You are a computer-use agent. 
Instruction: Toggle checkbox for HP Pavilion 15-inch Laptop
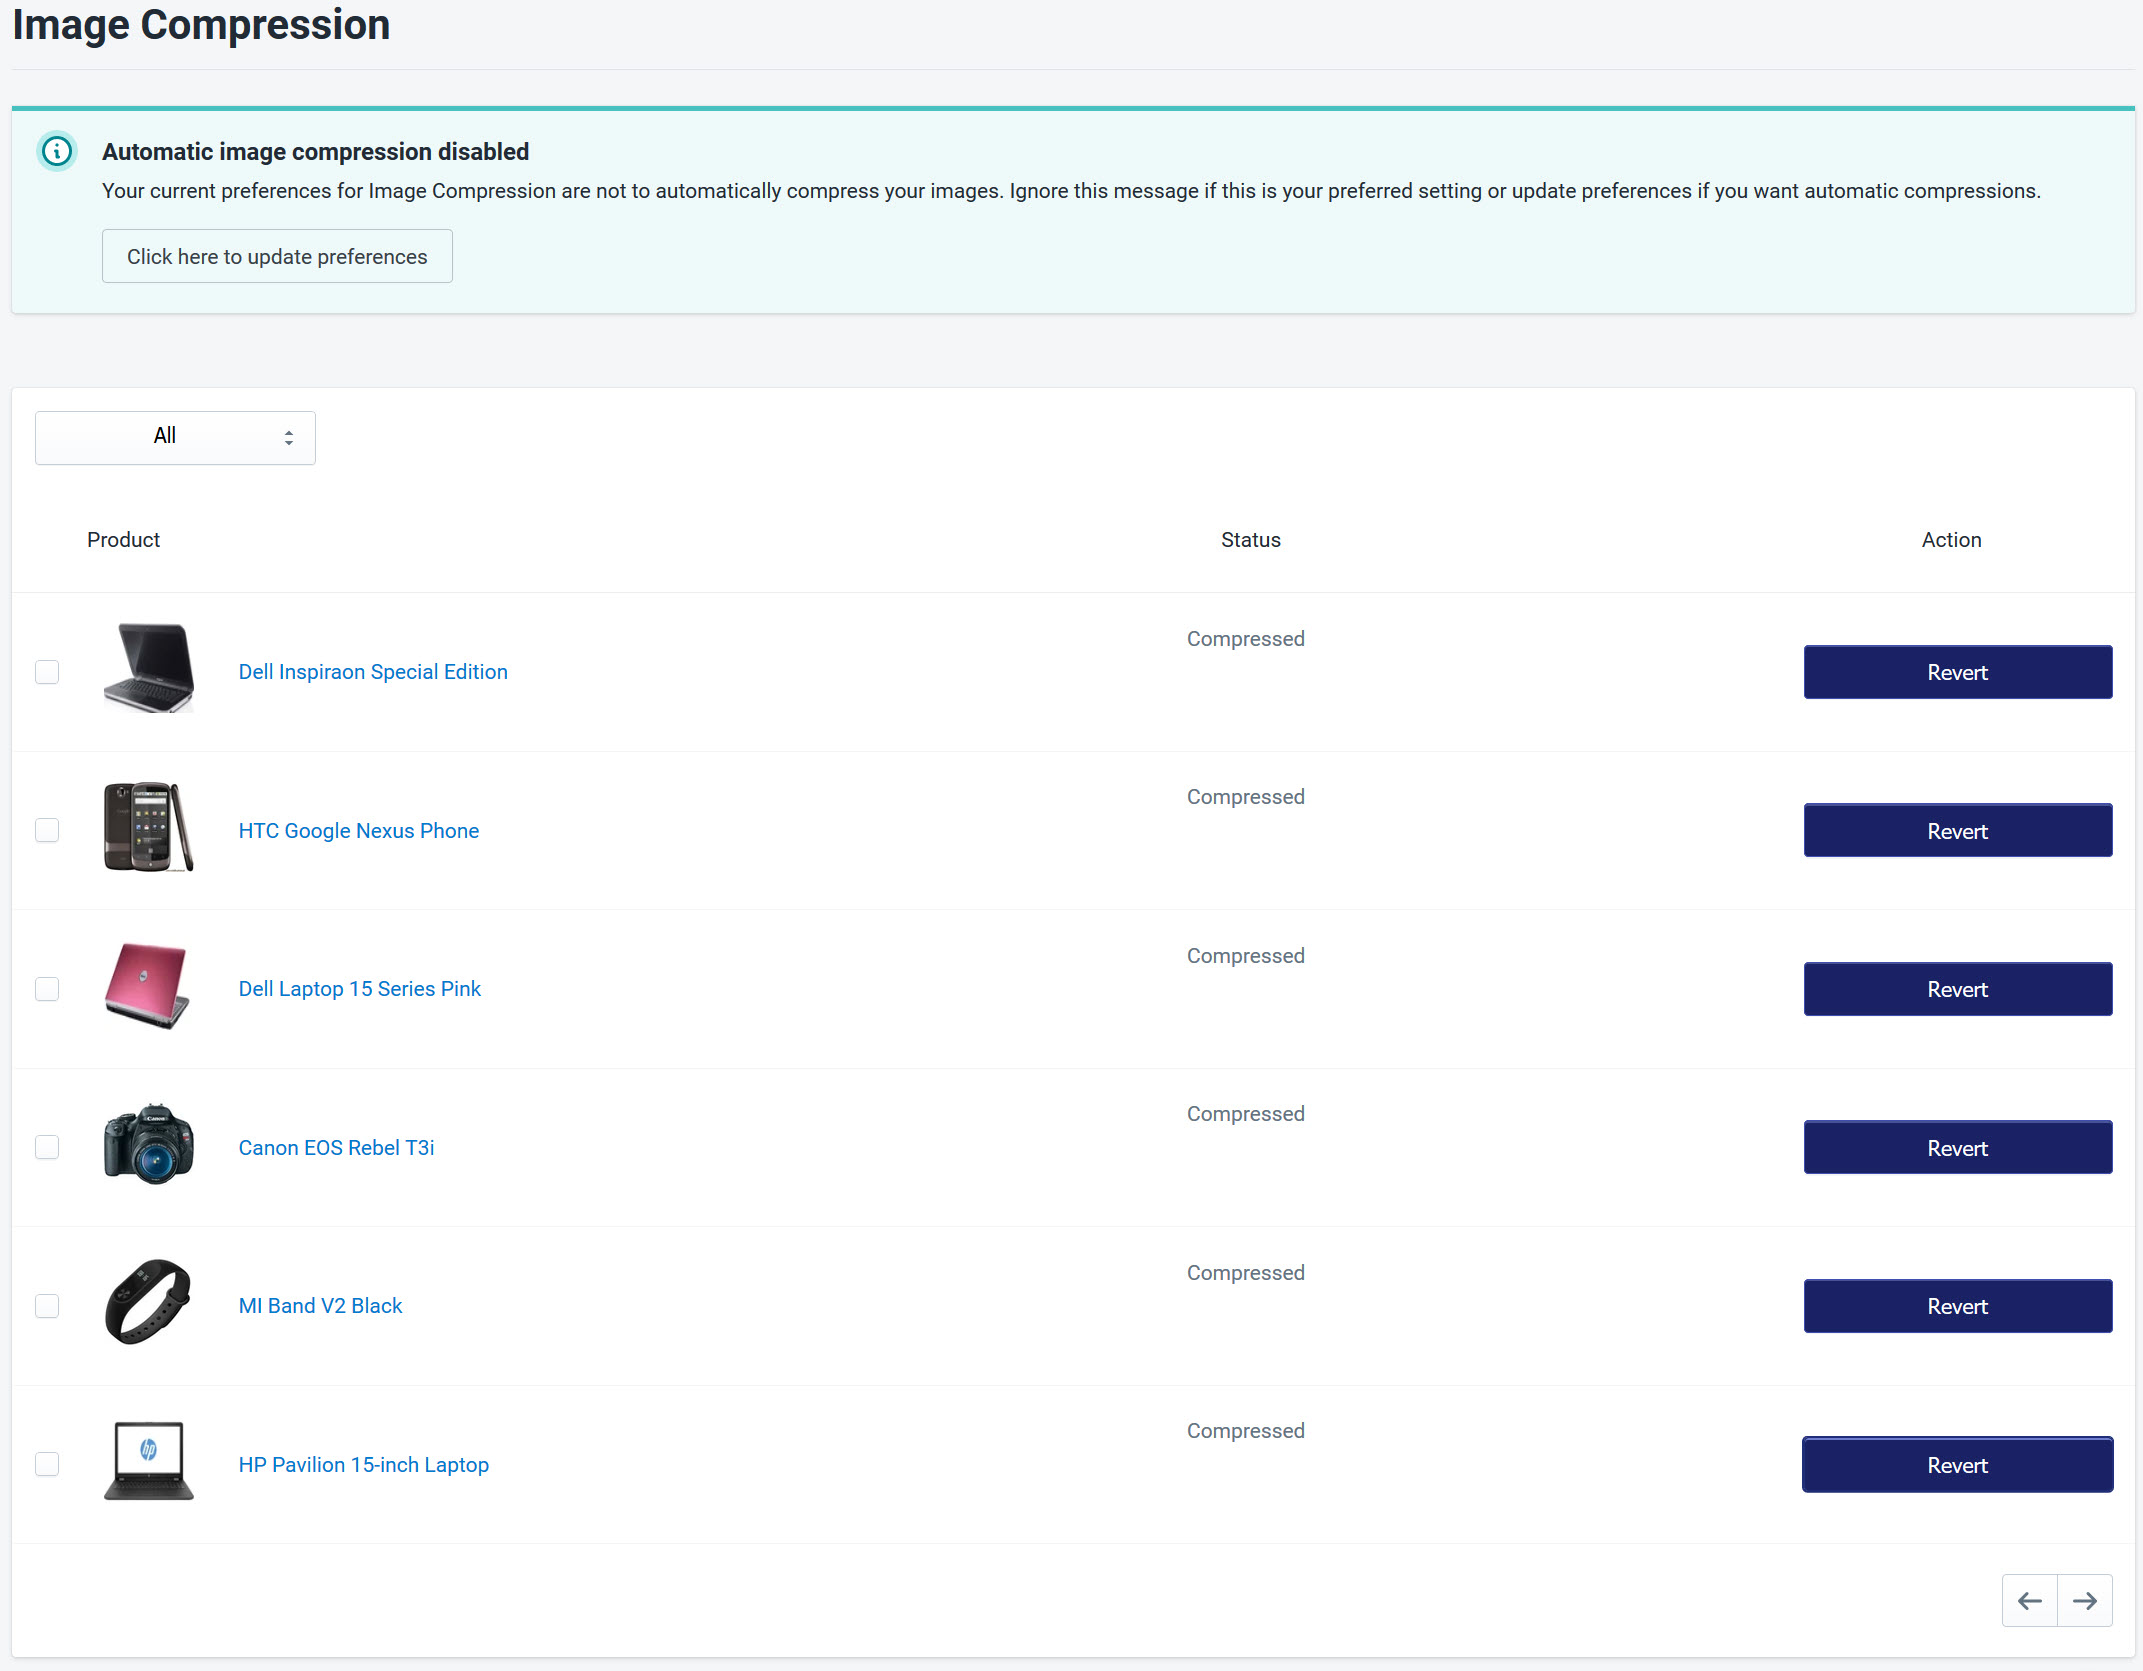click(x=47, y=1464)
